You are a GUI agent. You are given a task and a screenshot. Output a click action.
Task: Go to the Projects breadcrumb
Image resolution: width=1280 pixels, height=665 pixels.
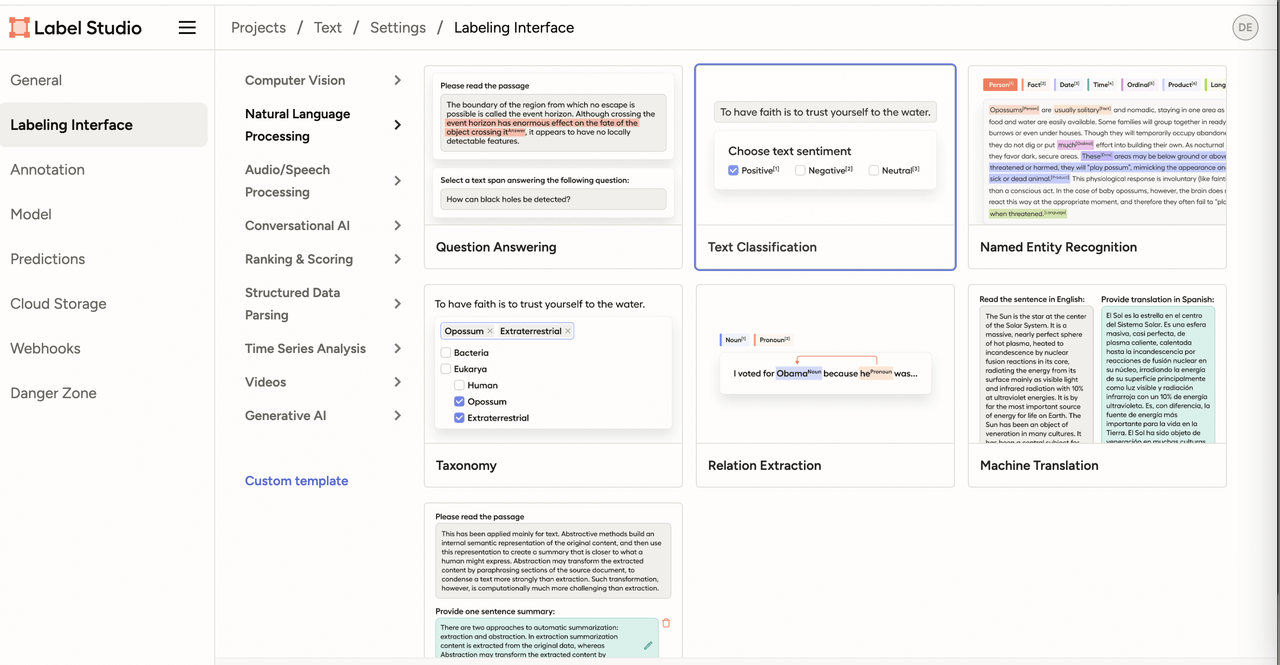(x=258, y=28)
